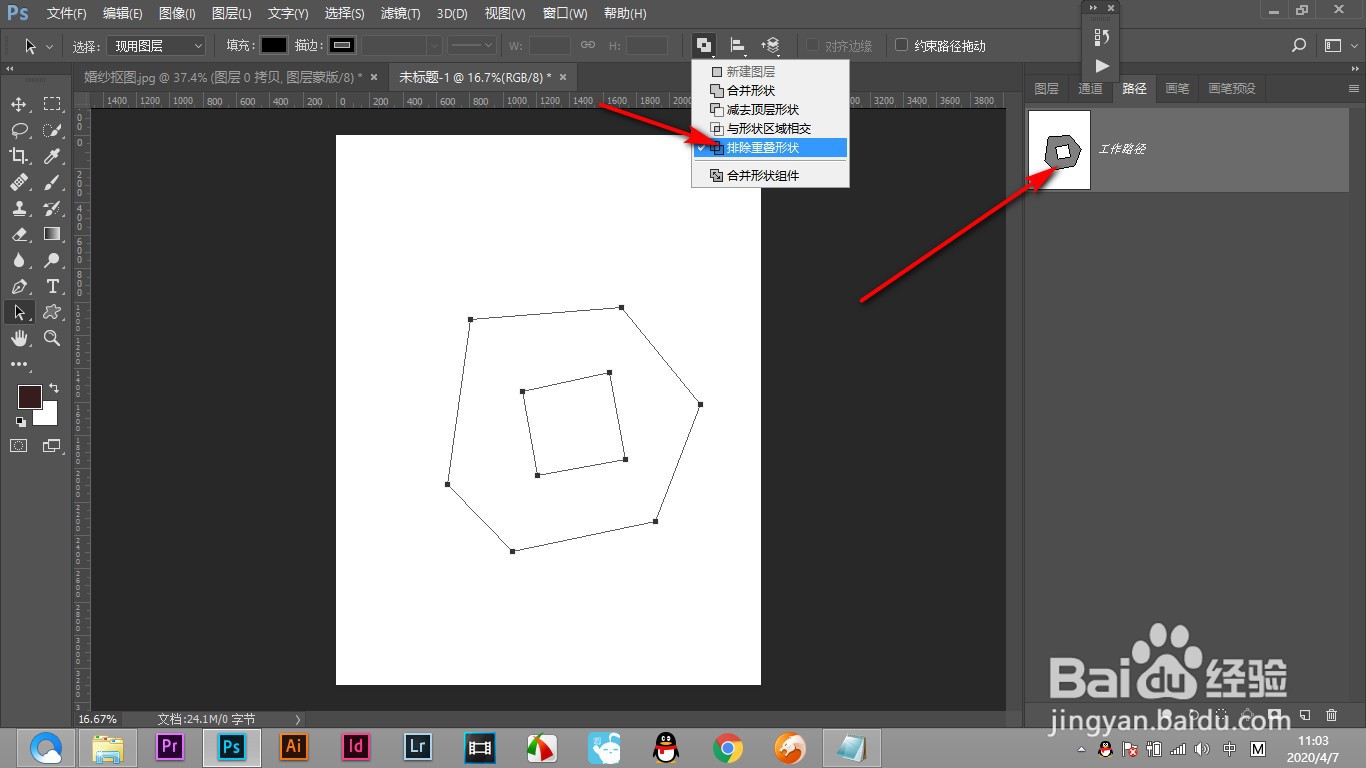Select the Blur tool
Image resolution: width=1366 pixels, height=768 pixels.
19,260
